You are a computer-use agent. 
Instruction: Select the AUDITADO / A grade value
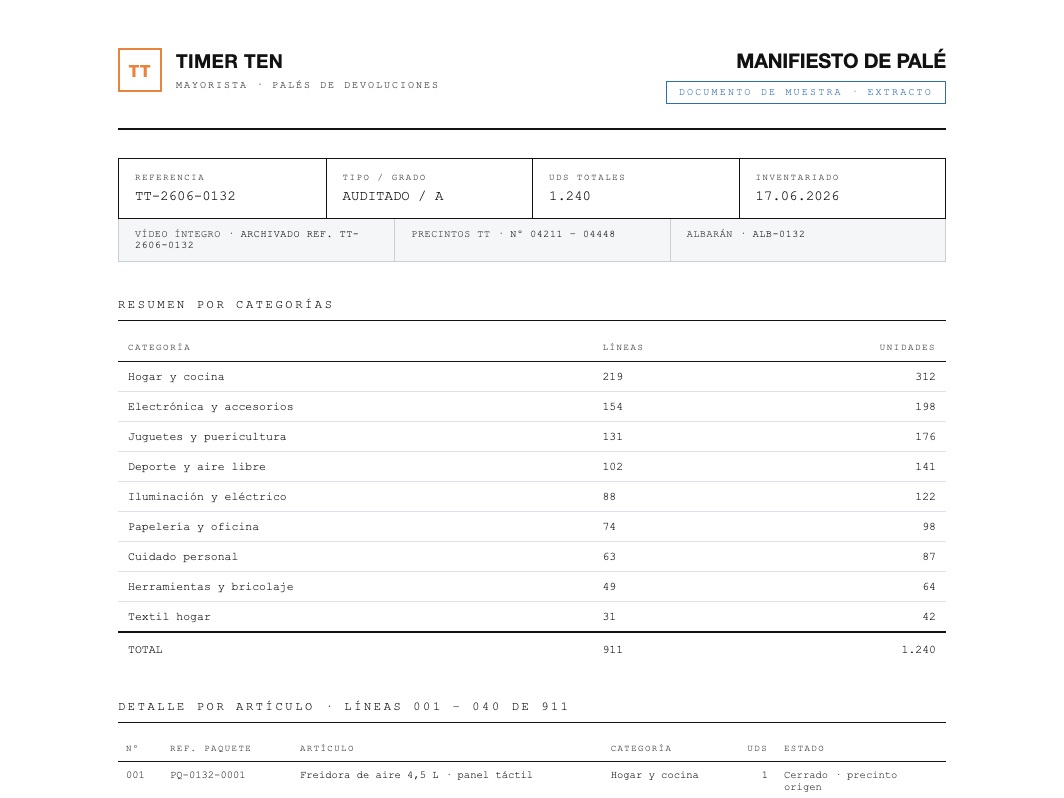[393, 196]
